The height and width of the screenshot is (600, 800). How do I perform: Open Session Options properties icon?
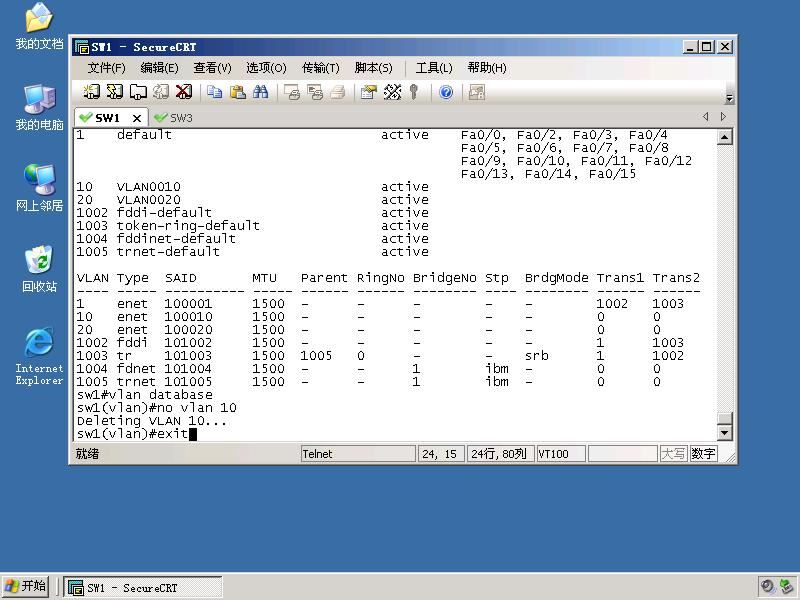(368, 92)
